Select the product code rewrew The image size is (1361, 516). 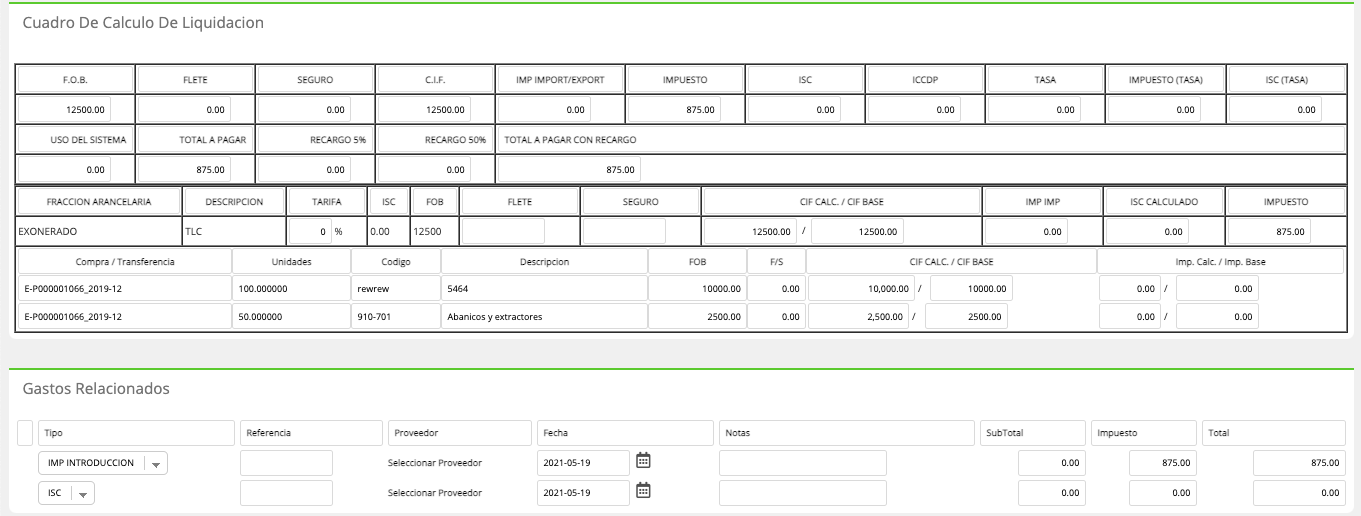click(x=395, y=288)
